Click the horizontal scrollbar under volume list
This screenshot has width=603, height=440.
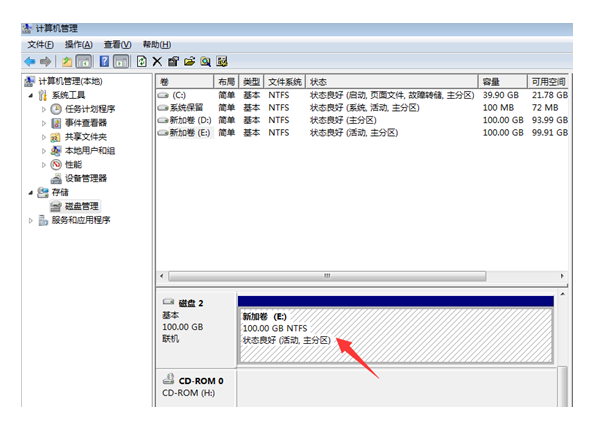[325, 276]
